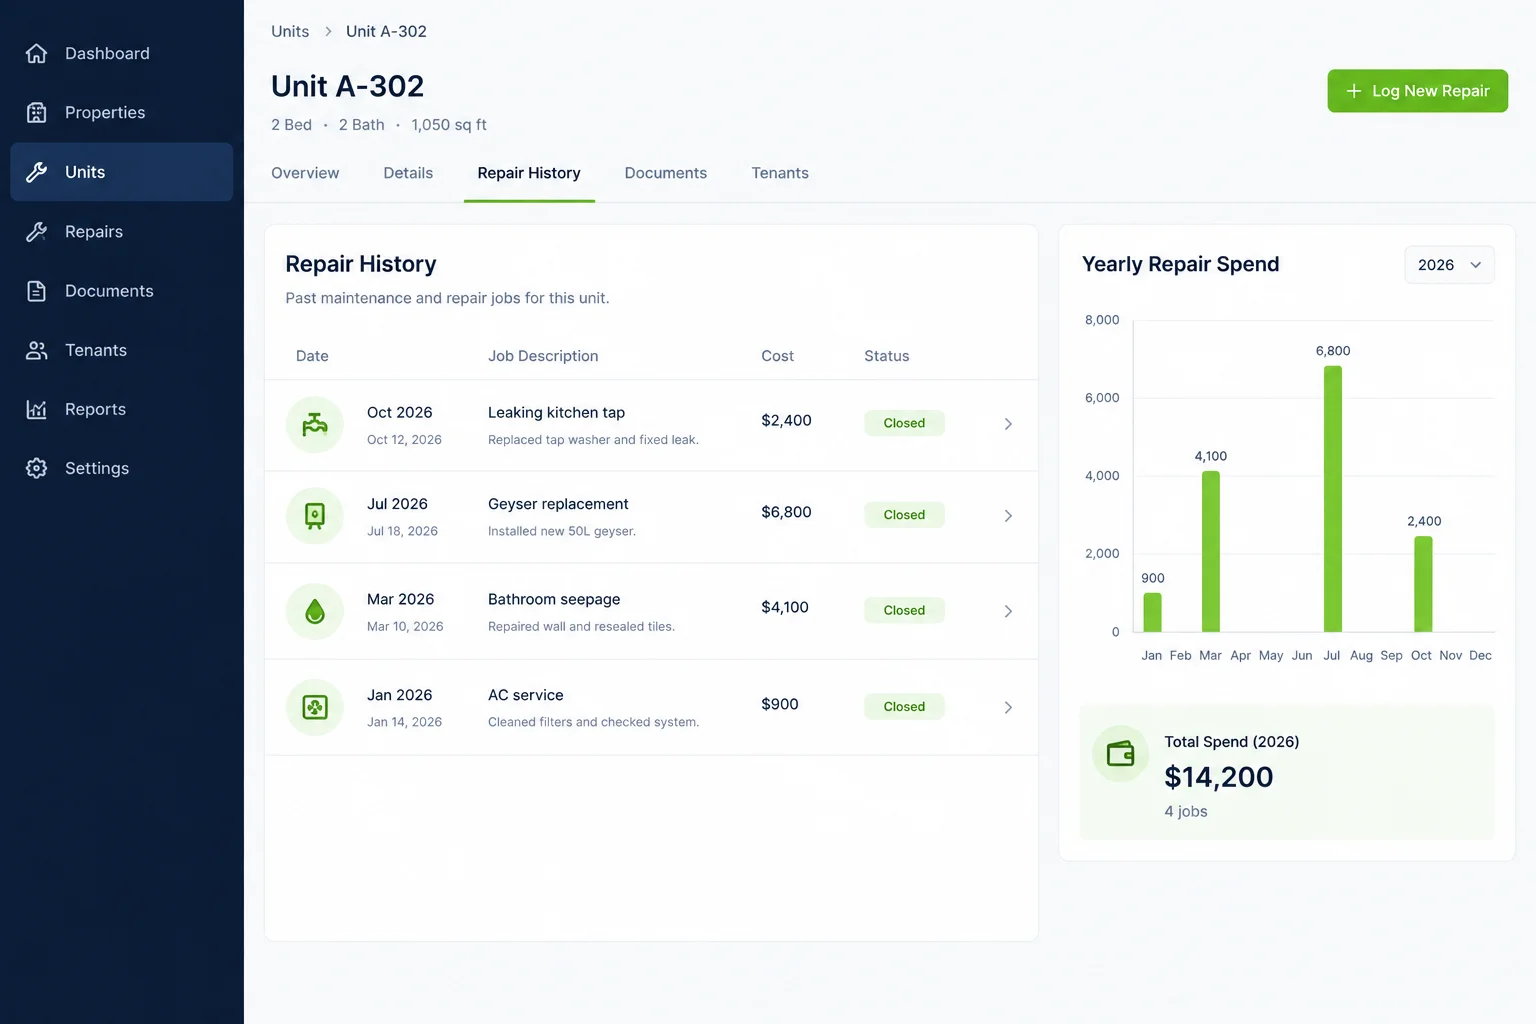Click the fan icon for AC service
The image size is (1536, 1024).
click(315, 707)
